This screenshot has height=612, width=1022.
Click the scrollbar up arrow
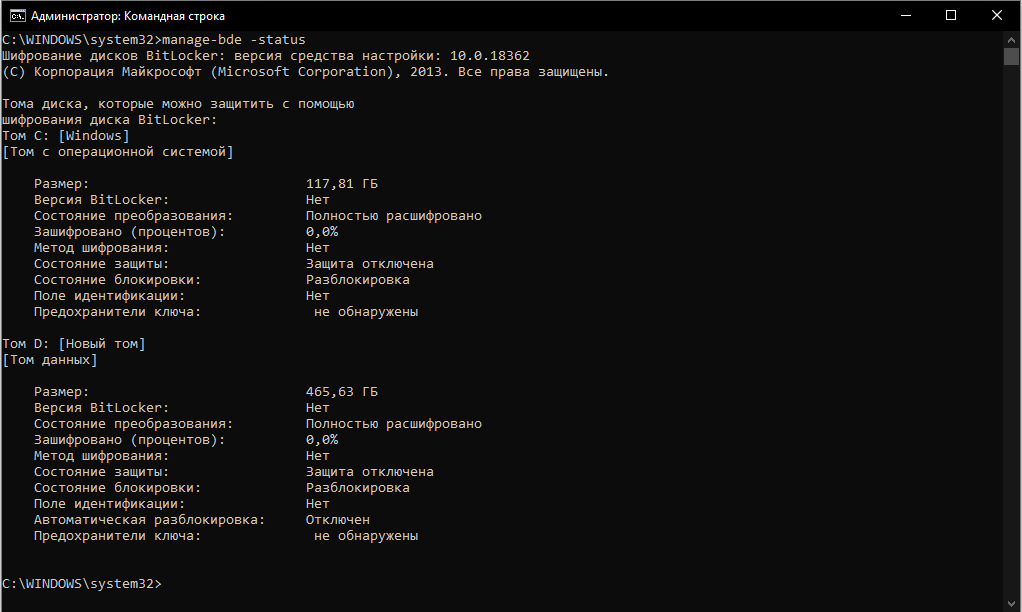click(1012, 39)
